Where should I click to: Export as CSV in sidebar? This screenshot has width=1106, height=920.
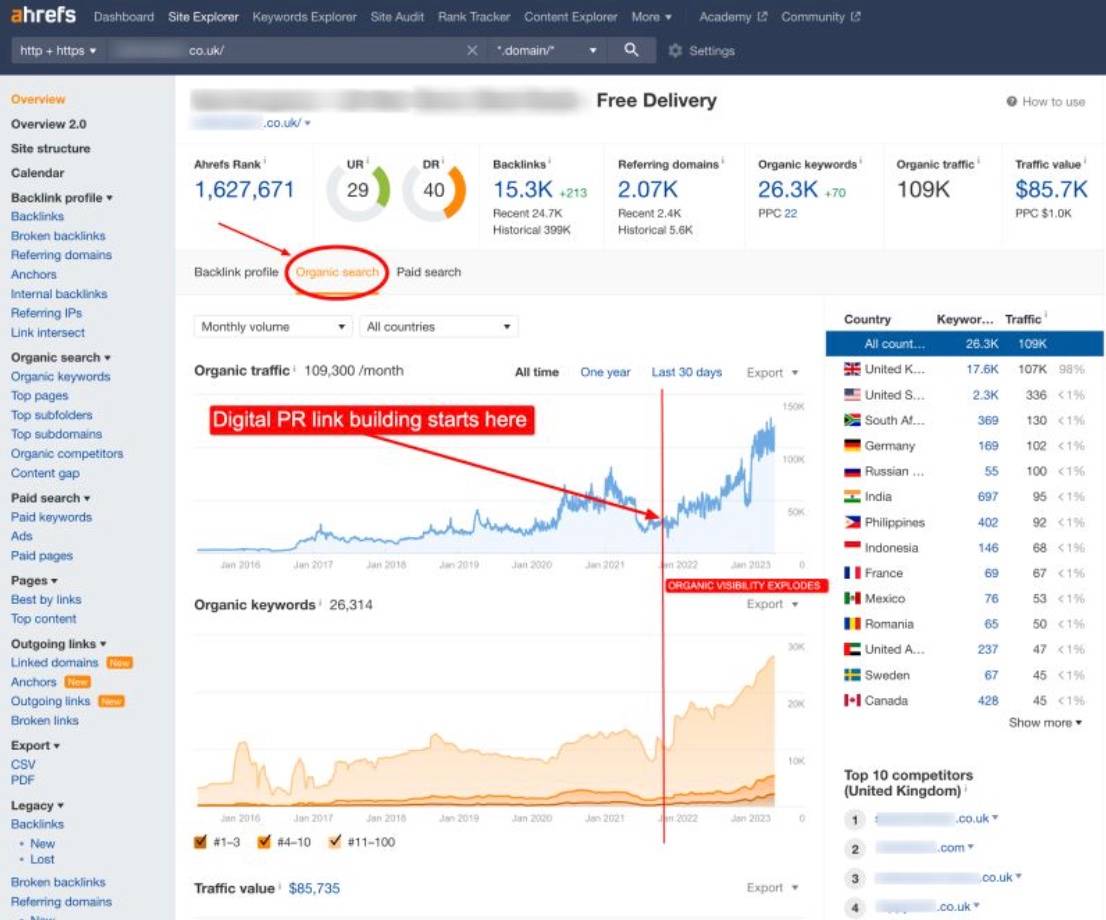tap(23, 764)
